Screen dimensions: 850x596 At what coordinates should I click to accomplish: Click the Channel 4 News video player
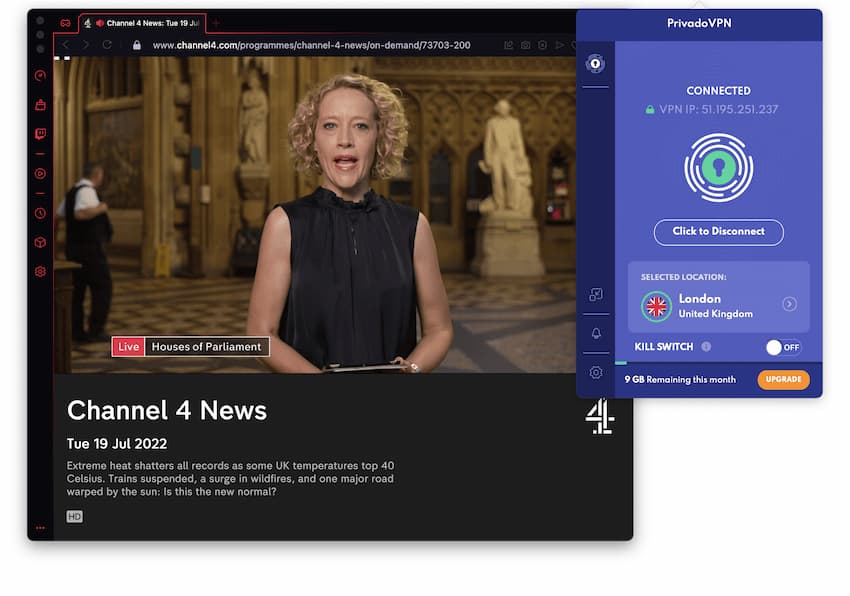tap(314, 215)
